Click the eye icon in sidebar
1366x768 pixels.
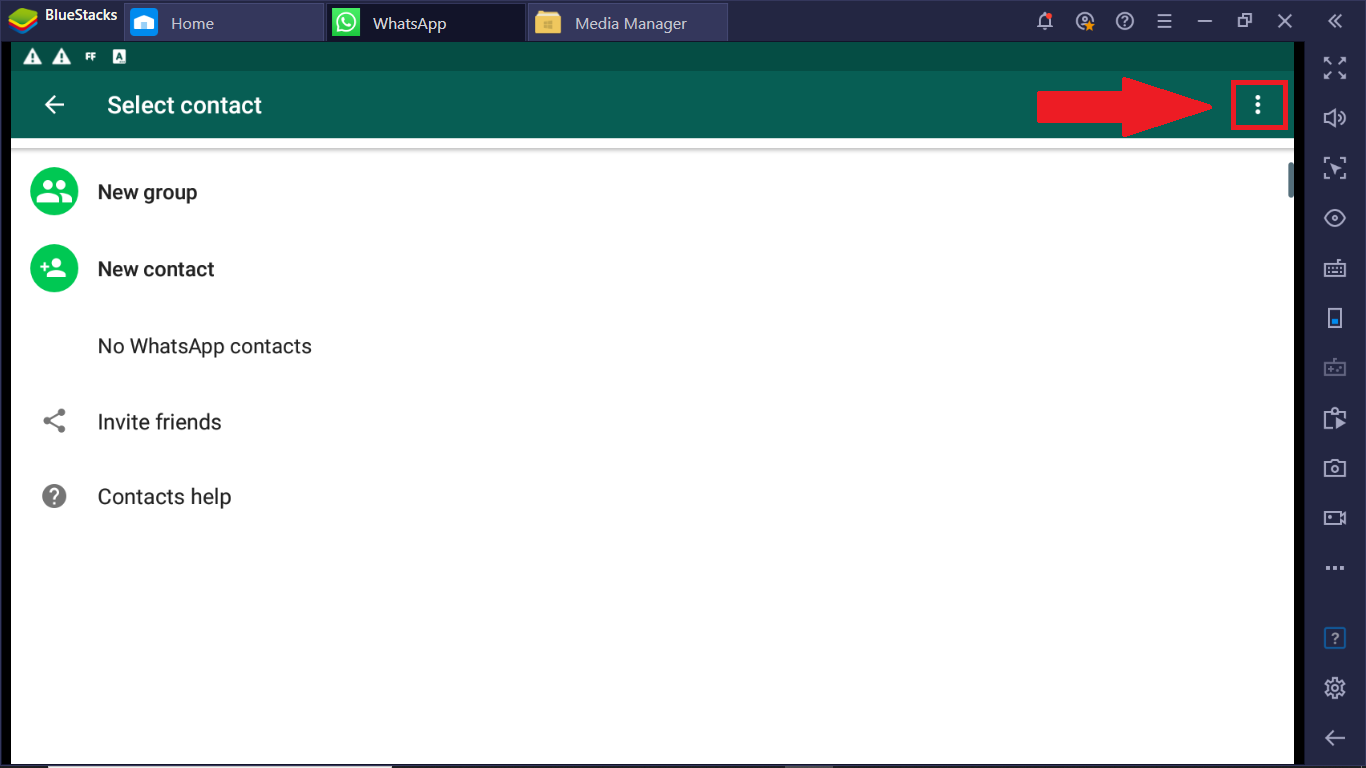click(x=1335, y=218)
